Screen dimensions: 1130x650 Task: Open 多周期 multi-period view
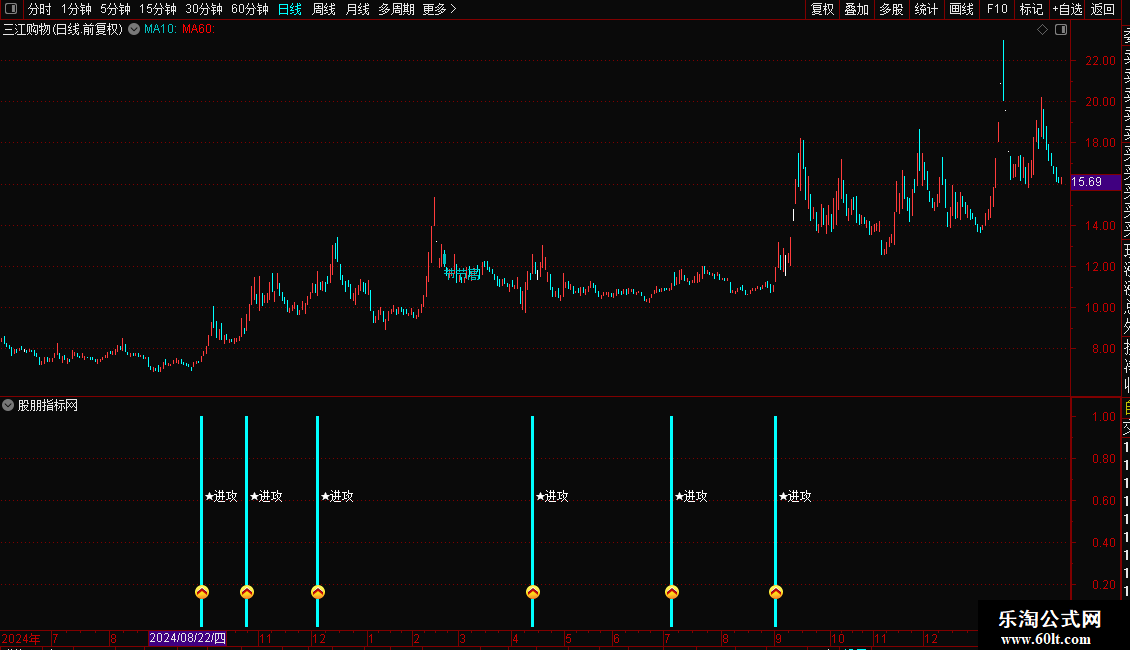coord(396,9)
